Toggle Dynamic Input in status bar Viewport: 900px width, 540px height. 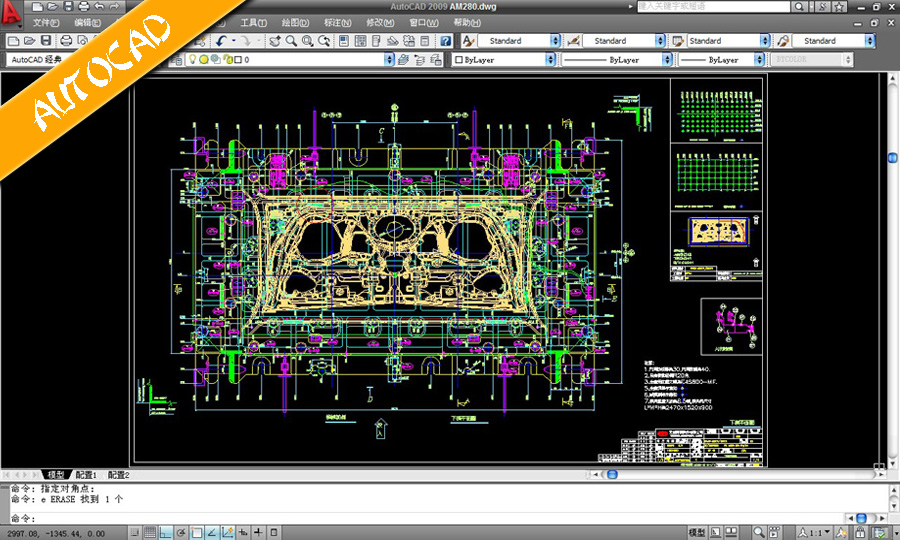click(243, 533)
